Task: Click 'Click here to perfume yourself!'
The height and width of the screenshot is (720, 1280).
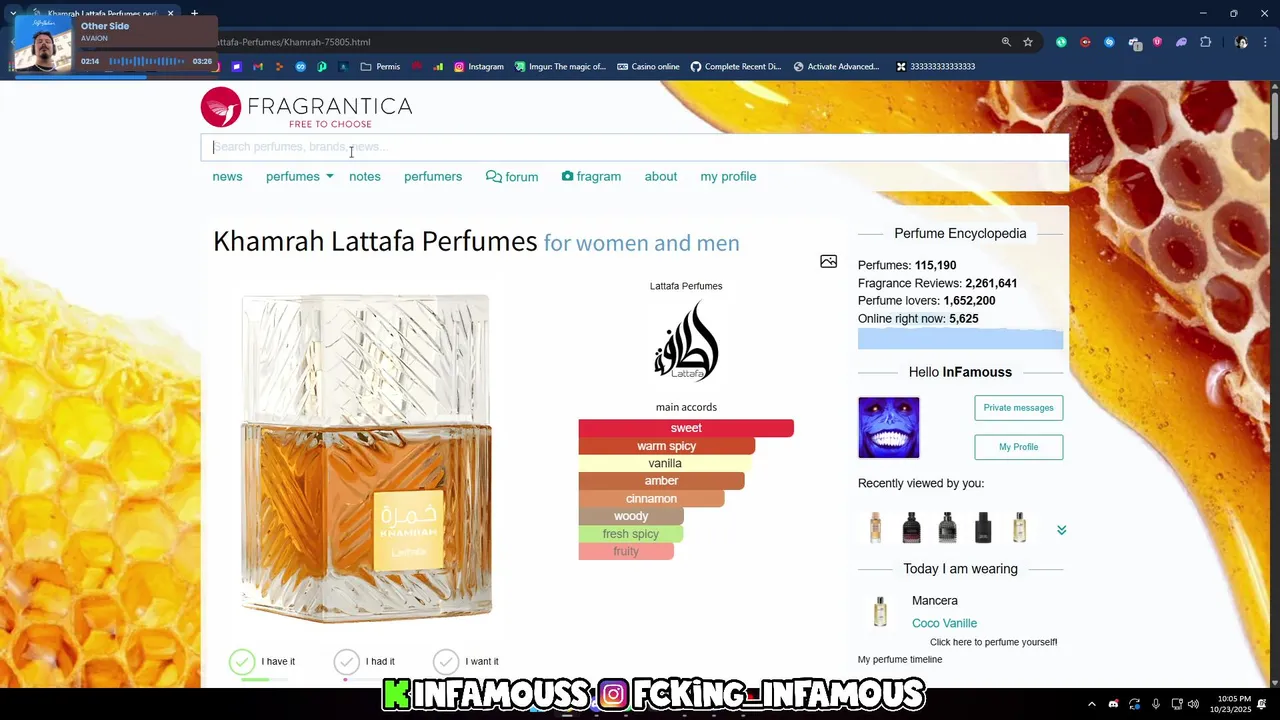Action: point(993,642)
